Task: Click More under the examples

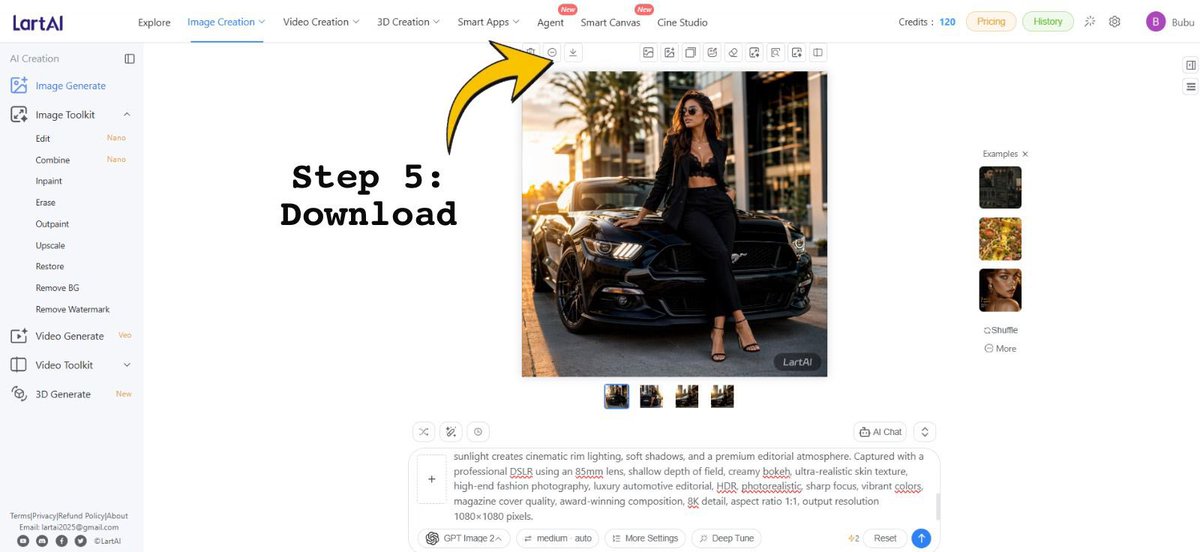Action: (x=1000, y=349)
